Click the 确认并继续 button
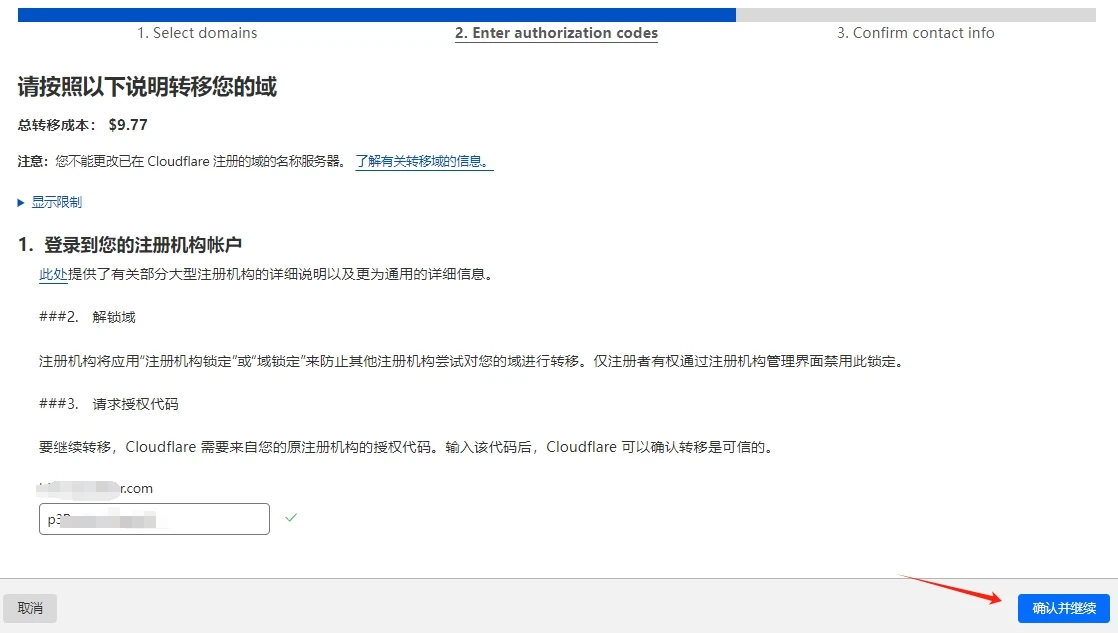The image size is (1118, 633). (x=1063, y=608)
